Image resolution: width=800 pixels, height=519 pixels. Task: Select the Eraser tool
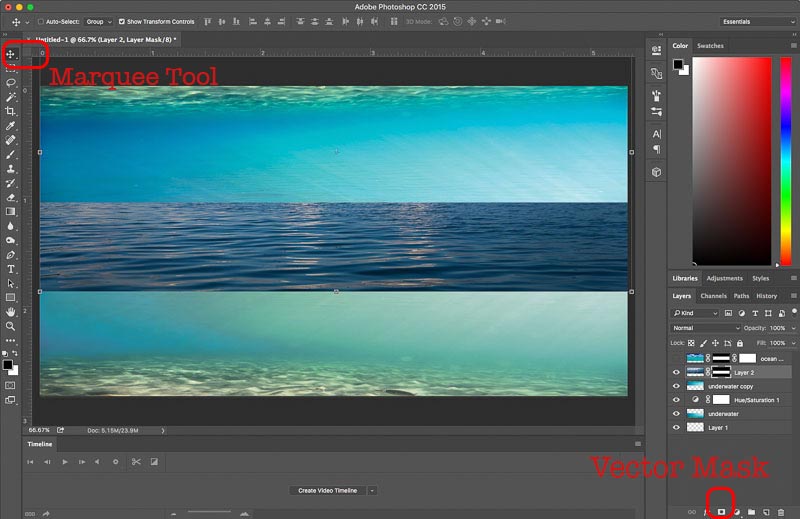point(10,197)
